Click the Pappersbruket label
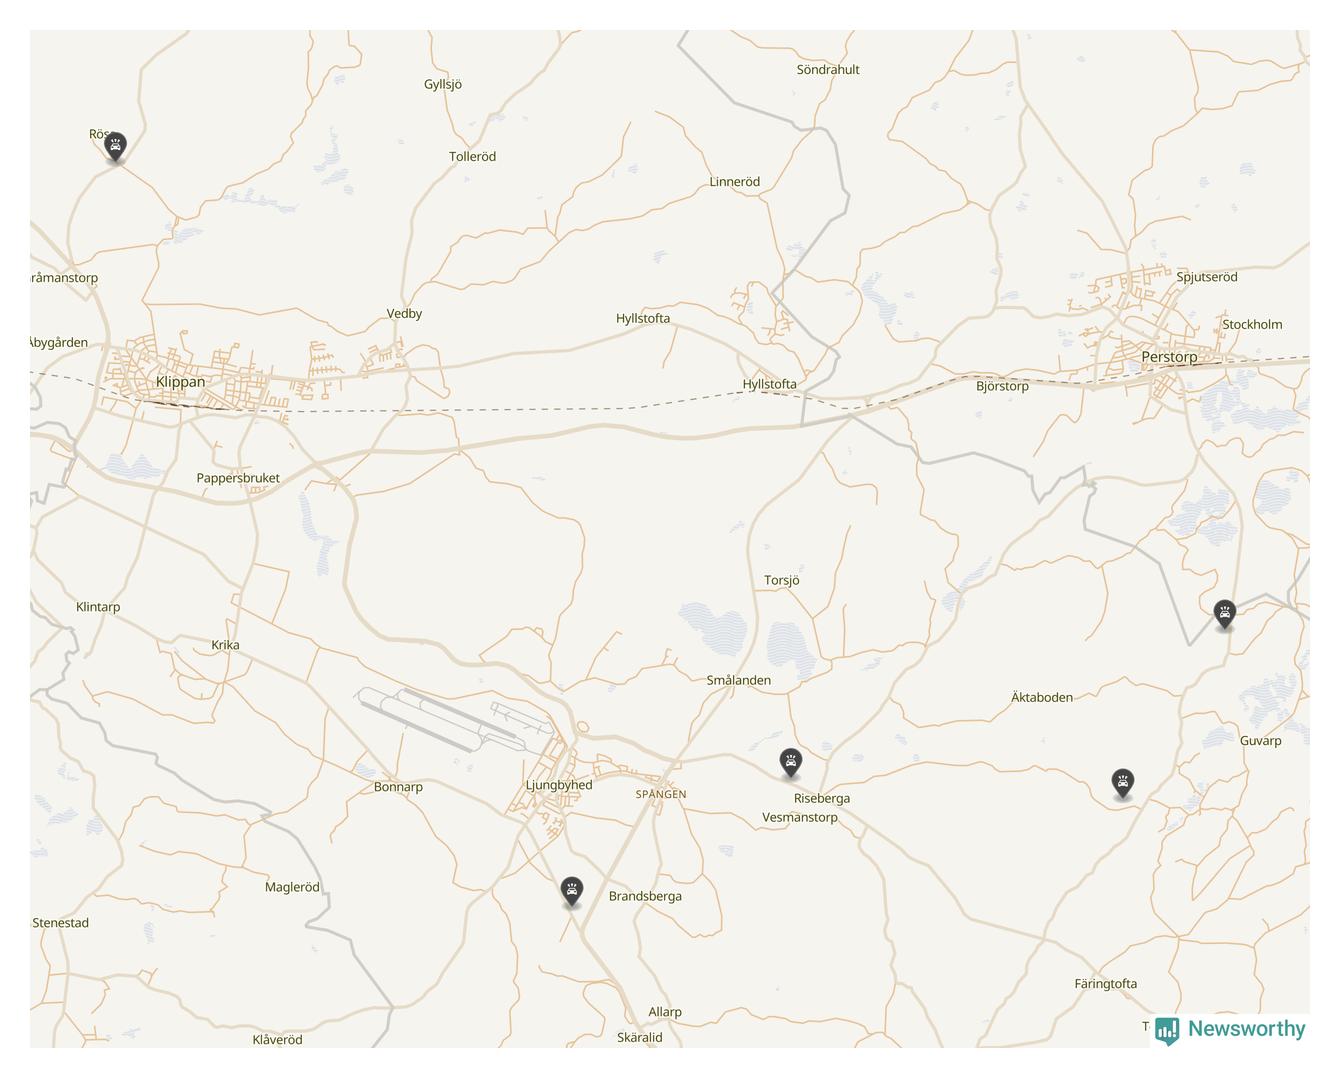Viewport: 1340px width, 1078px height. pyautogui.click(x=238, y=478)
